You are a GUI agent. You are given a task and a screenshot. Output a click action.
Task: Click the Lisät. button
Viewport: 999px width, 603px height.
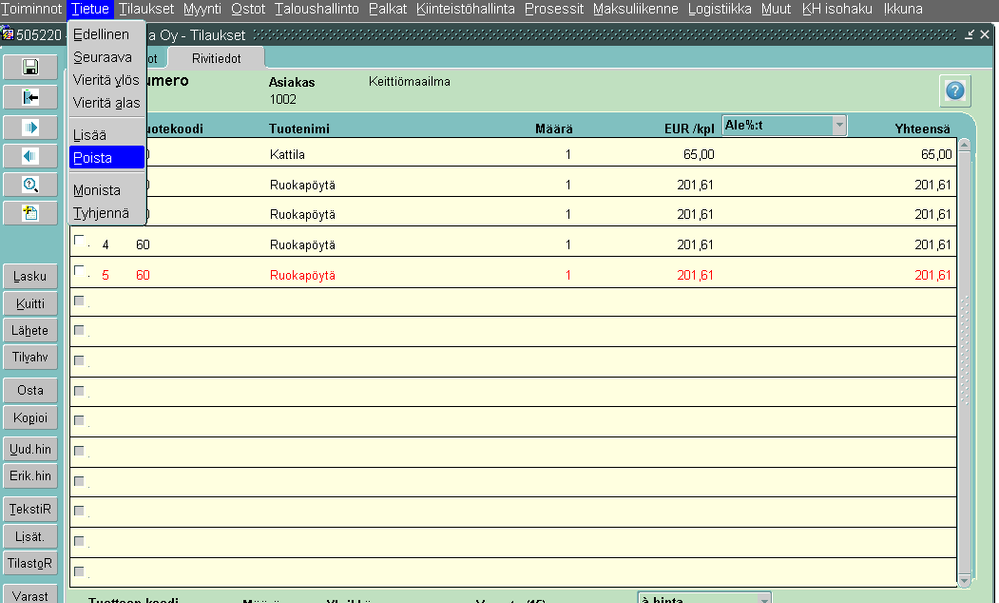(x=30, y=537)
